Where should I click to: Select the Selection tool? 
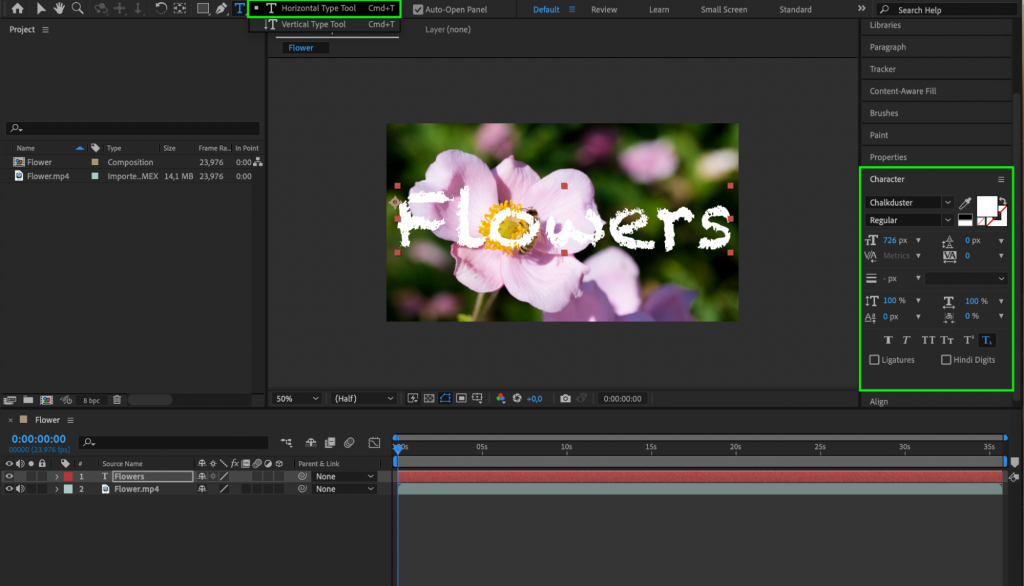(40, 10)
